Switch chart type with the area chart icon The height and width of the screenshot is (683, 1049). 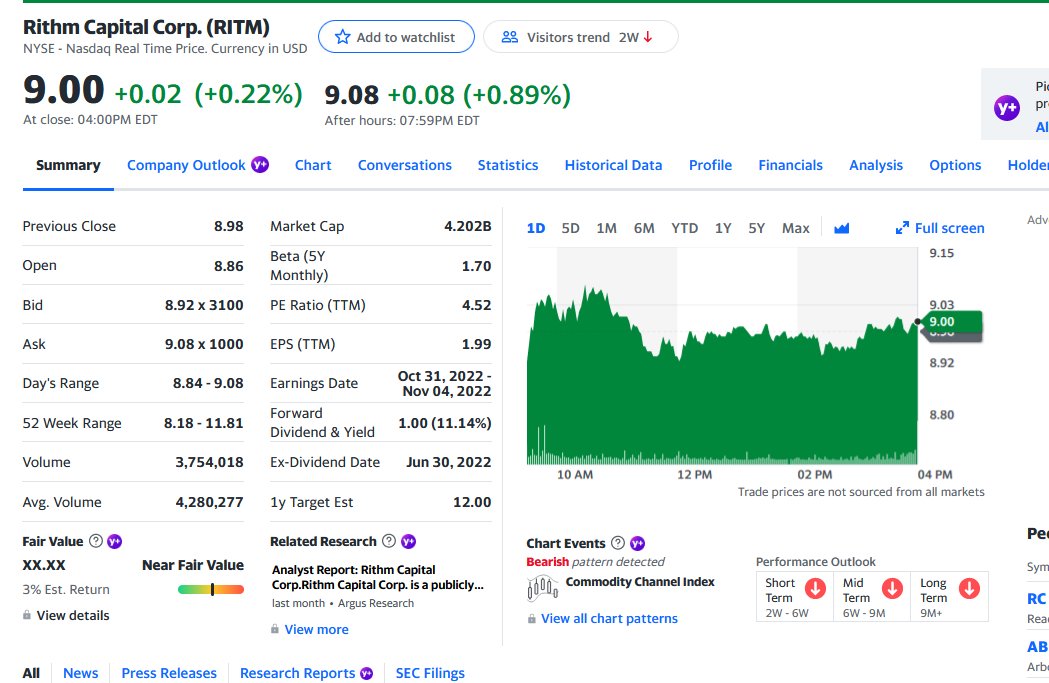tap(842, 228)
